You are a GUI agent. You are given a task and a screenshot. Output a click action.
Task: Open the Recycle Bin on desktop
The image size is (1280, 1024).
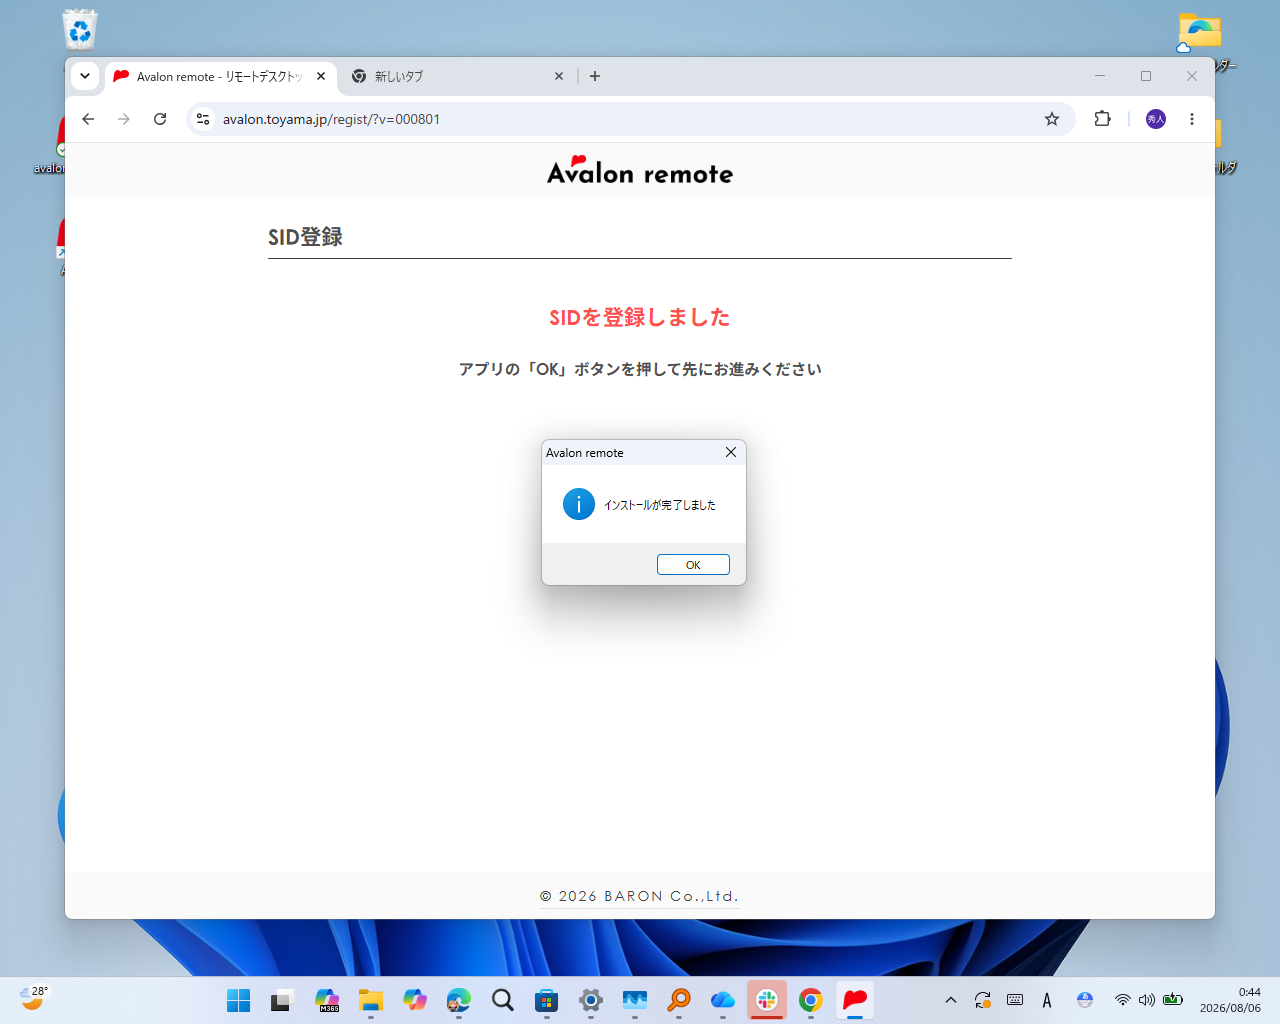(80, 29)
